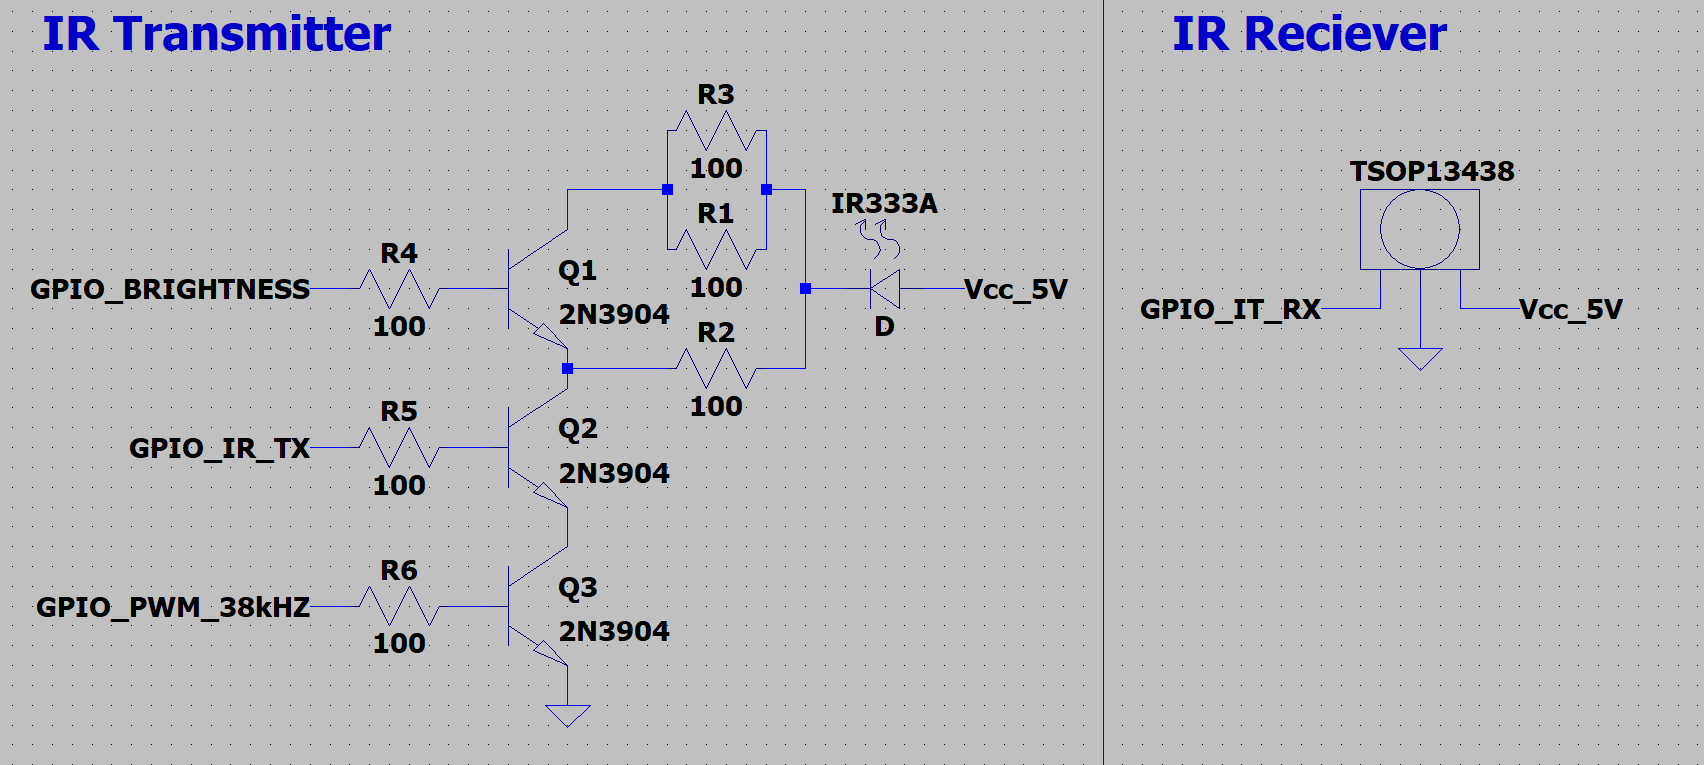This screenshot has height=765, width=1704.
Task: Select the IR LED diode symbol
Action: coord(884,289)
